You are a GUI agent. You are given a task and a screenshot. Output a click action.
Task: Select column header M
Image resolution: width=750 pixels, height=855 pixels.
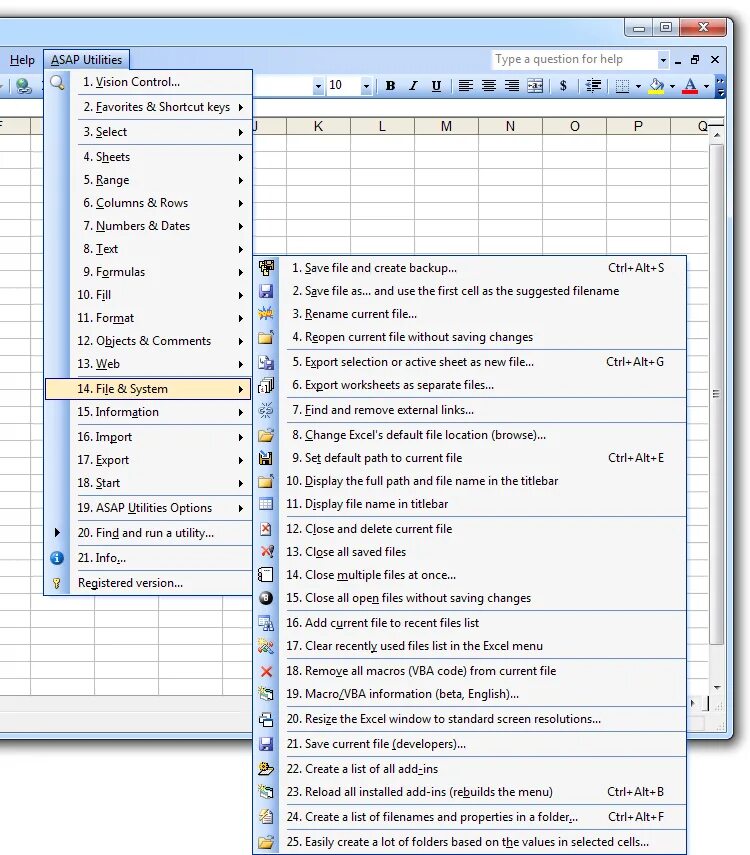click(x=446, y=127)
